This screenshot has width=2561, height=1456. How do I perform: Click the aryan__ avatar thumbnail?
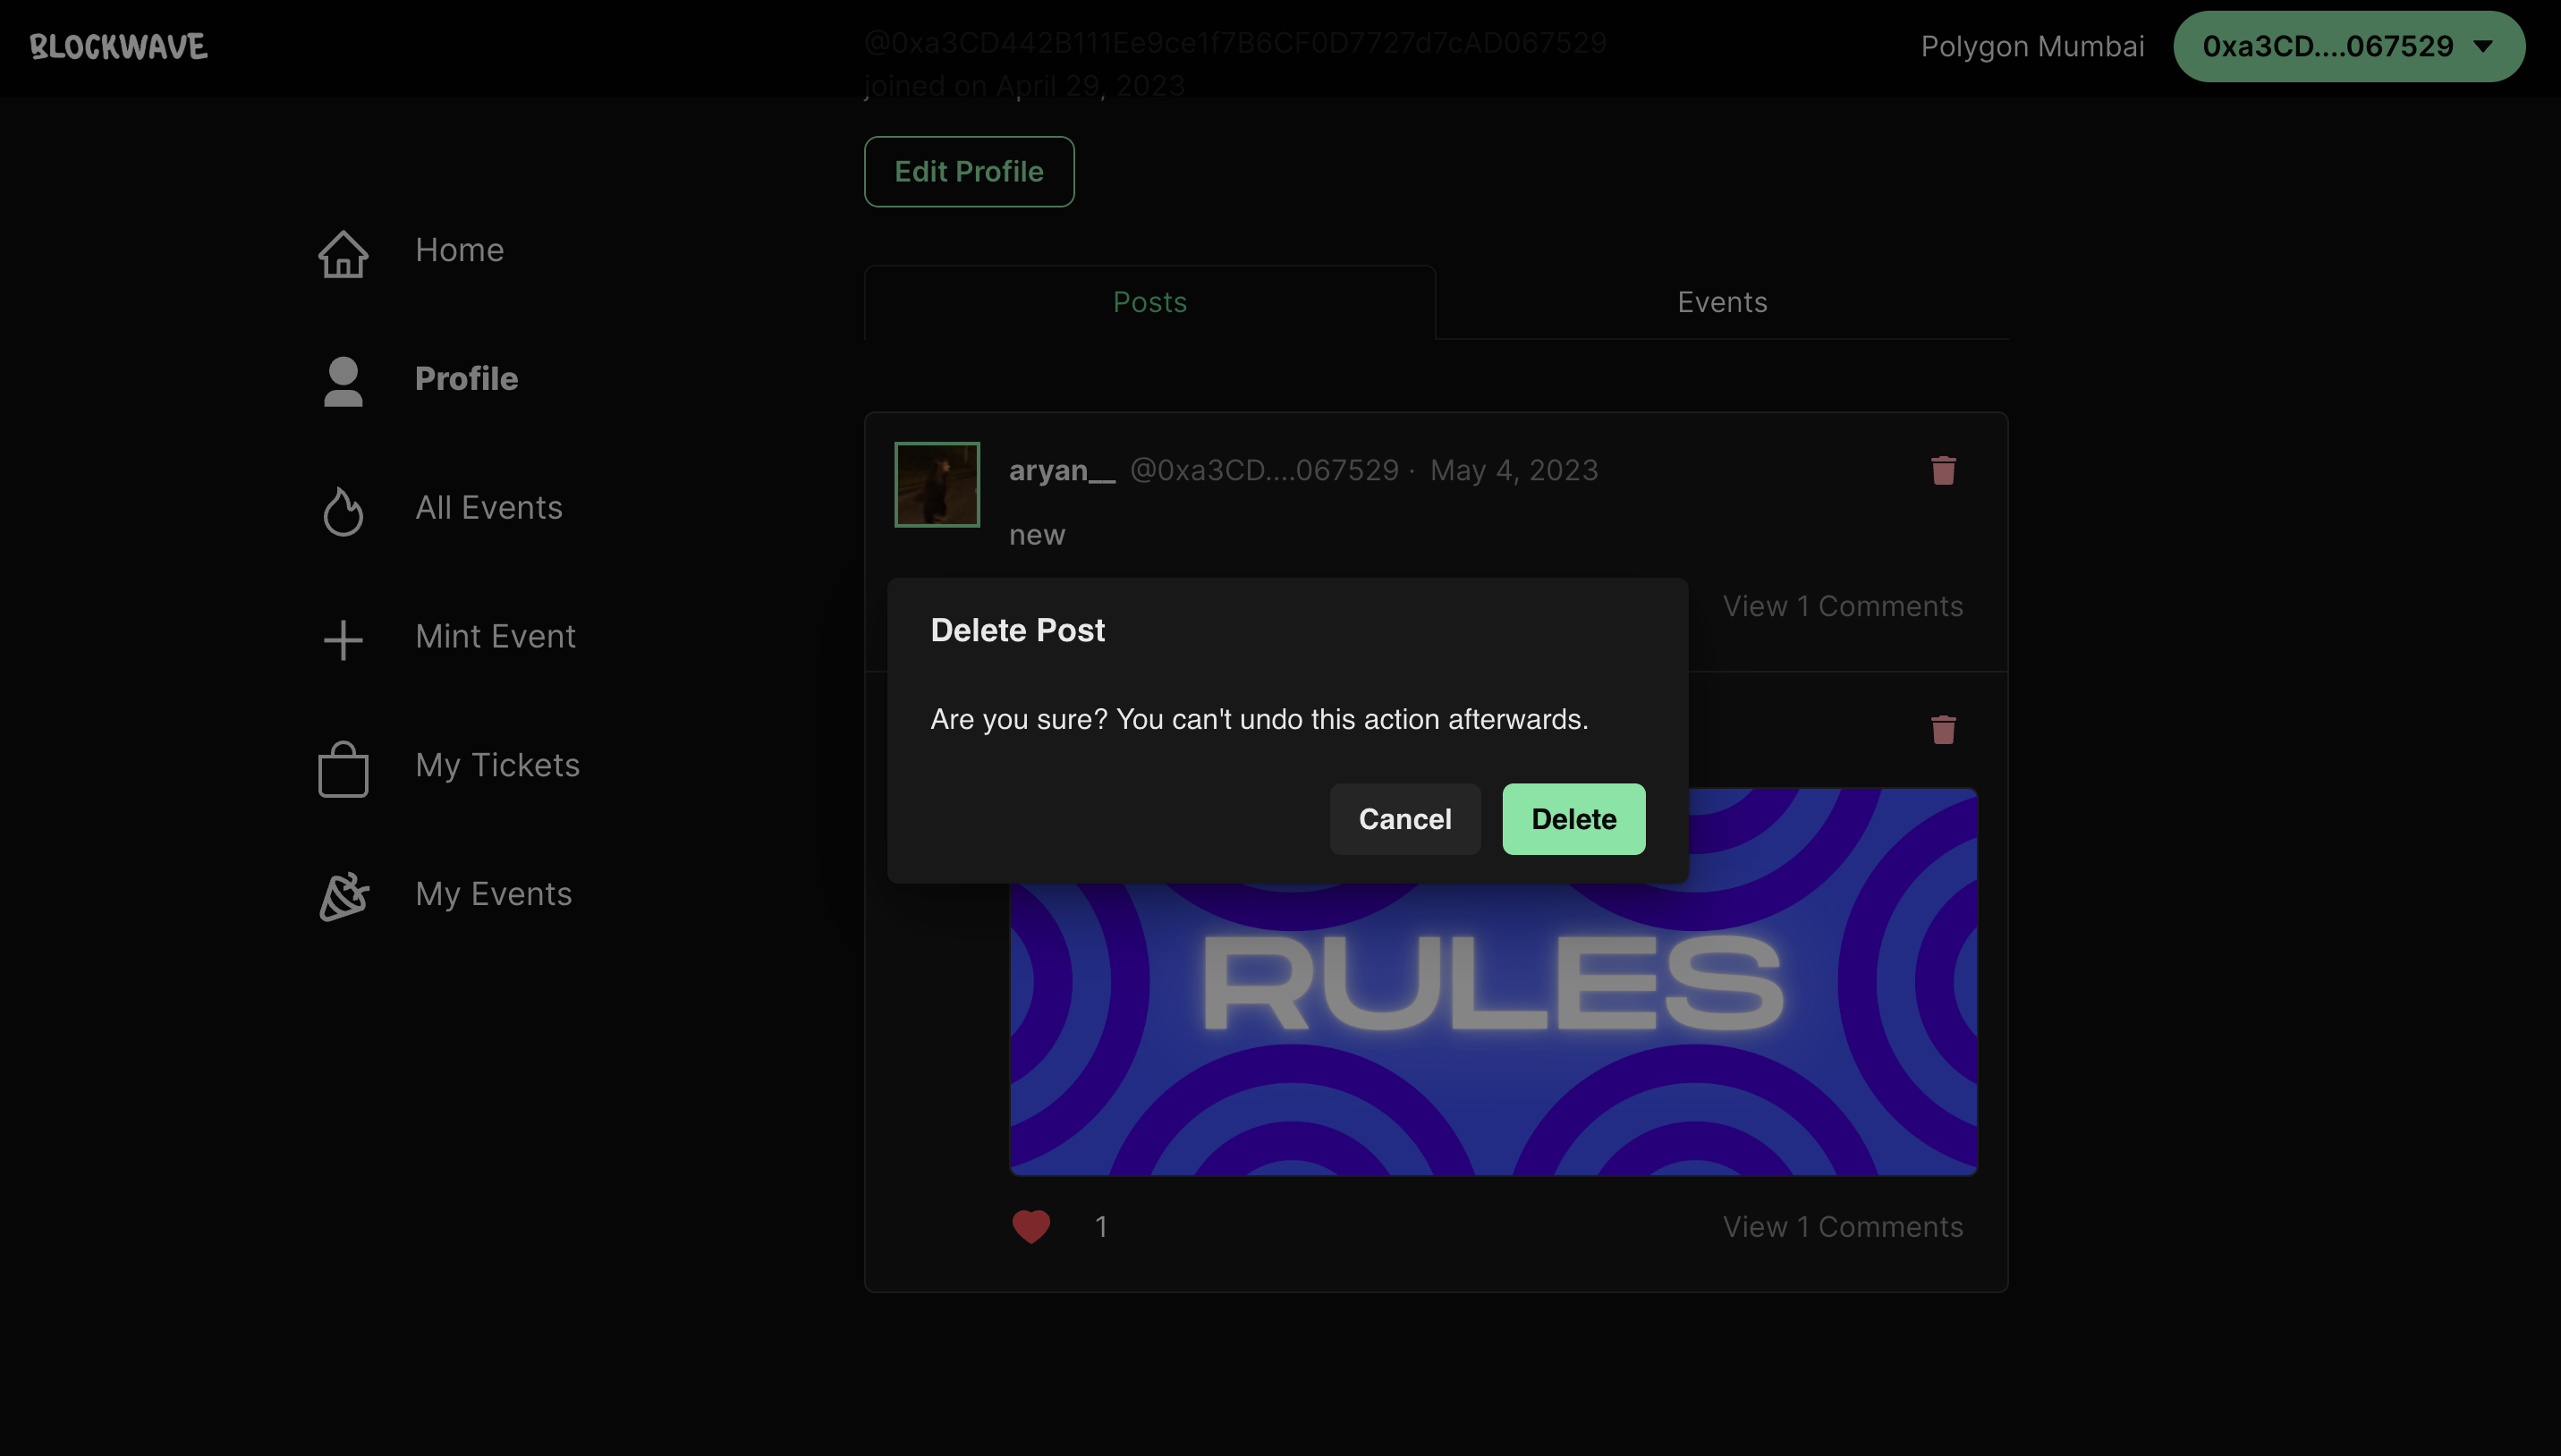936,484
